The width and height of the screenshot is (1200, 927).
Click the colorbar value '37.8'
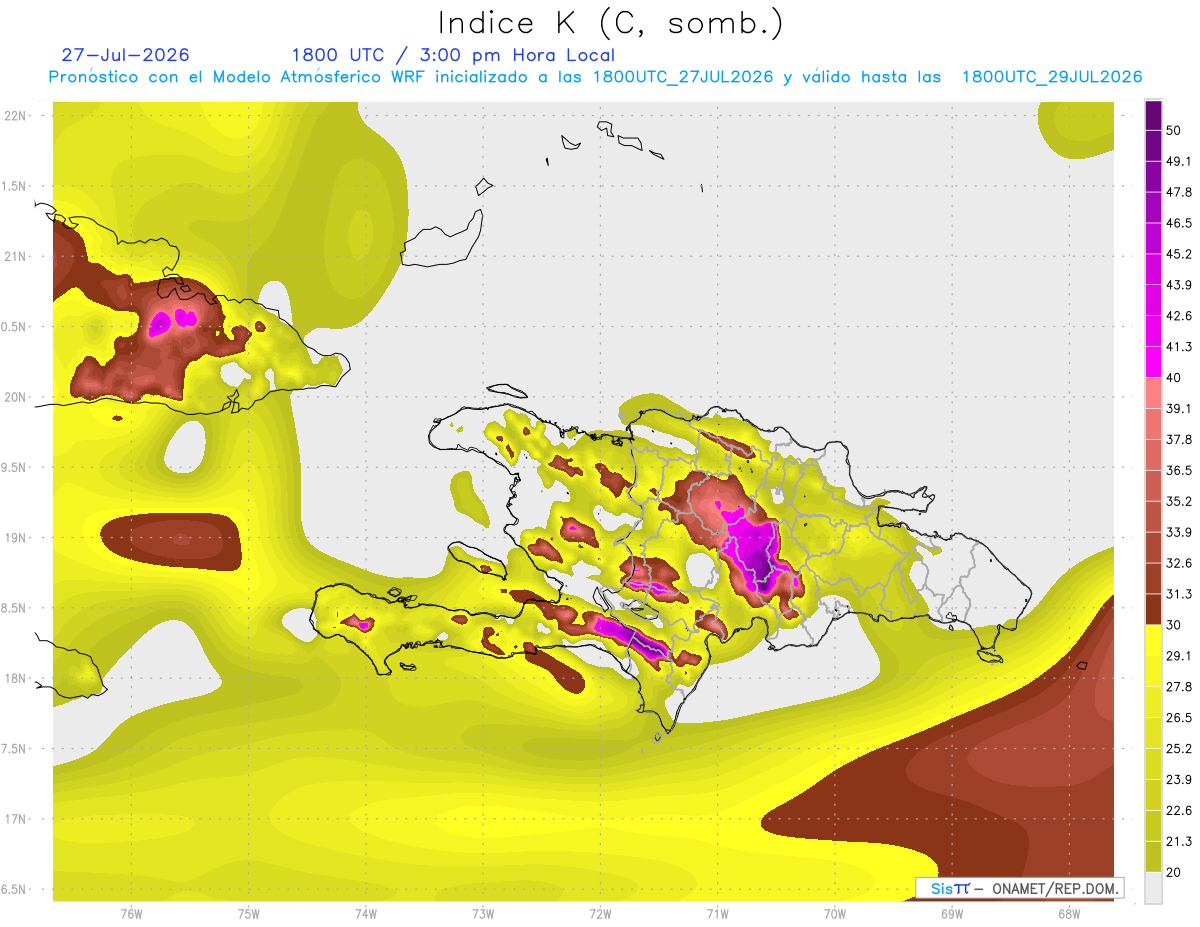click(x=1179, y=440)
